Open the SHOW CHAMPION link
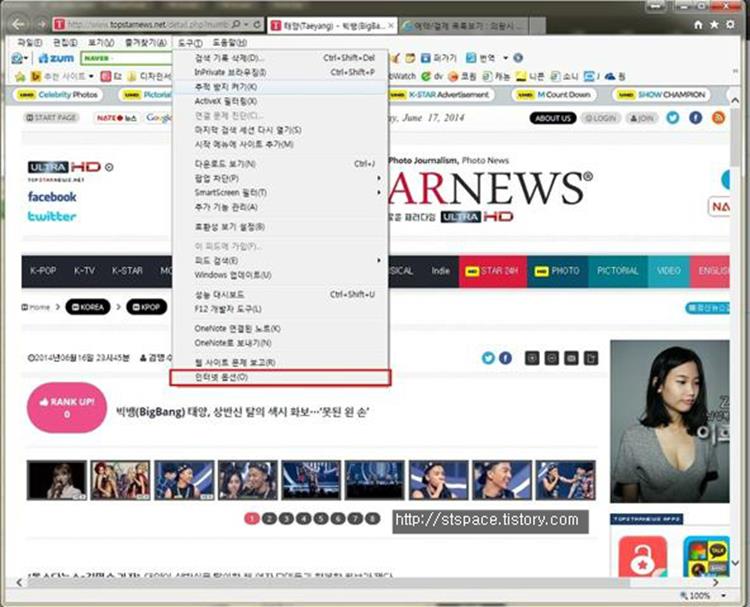 pos(661,95)
